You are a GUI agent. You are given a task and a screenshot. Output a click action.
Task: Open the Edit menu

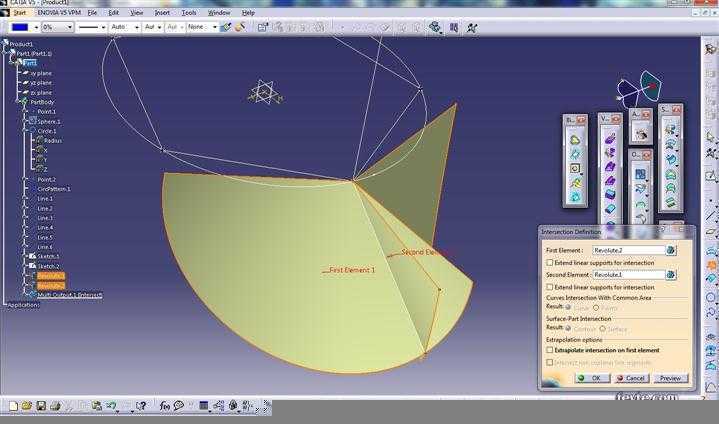point(114,13)
